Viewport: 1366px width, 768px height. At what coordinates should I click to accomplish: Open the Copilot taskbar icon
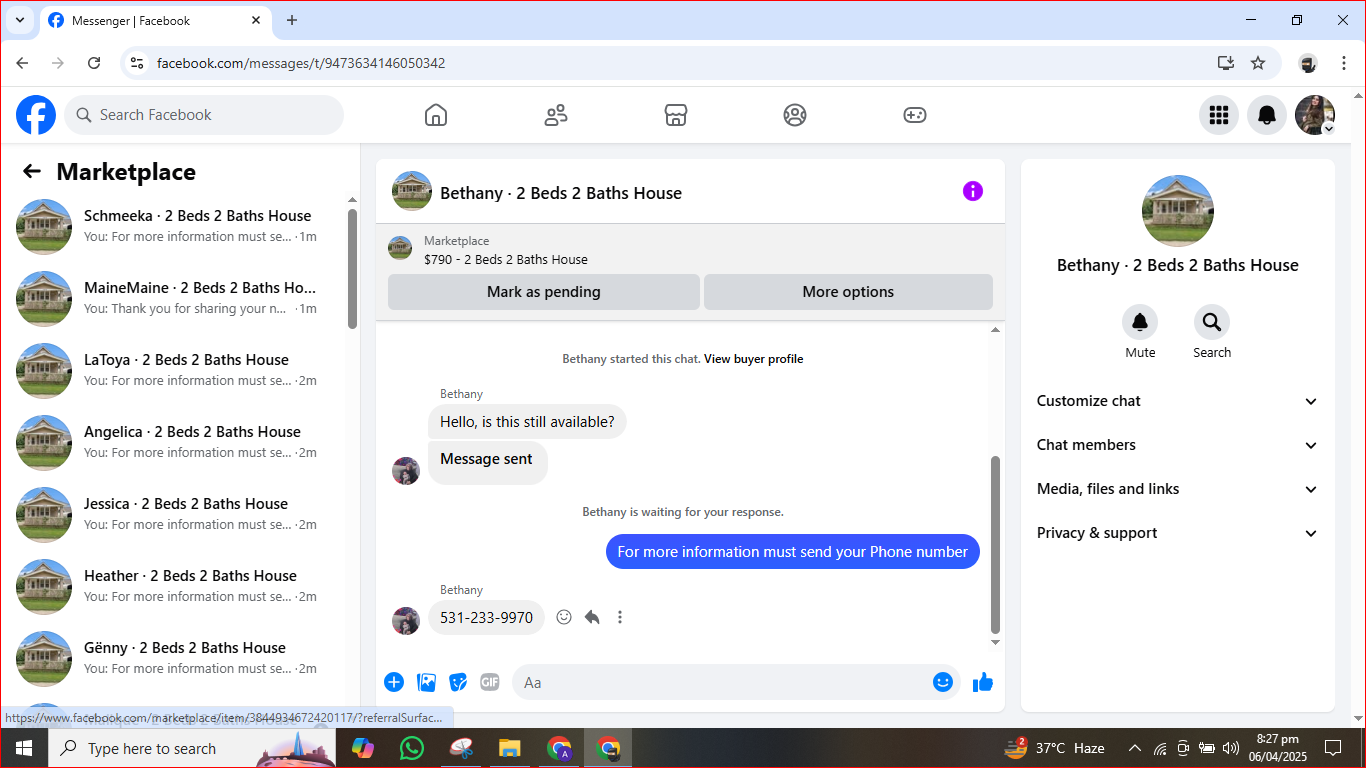[x=362, y=748]
